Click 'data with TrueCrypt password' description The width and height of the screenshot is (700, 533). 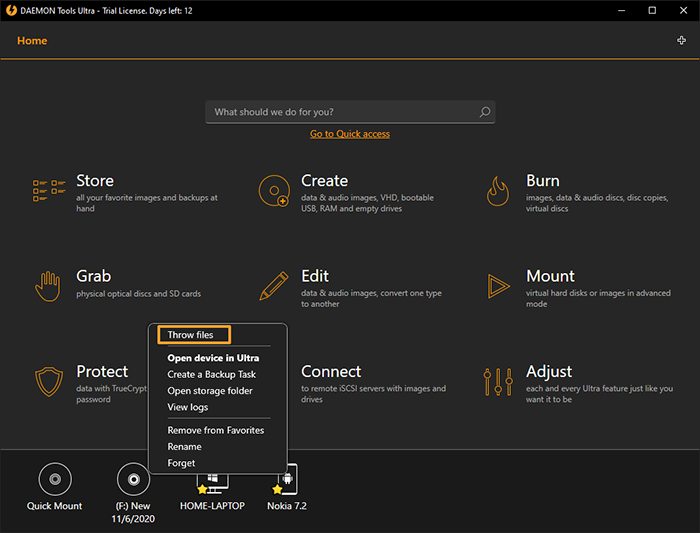click(111, 394)
